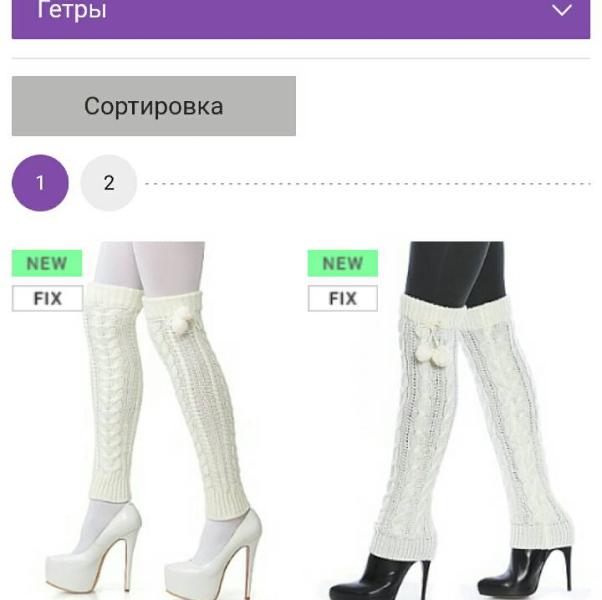Click the Гетры category title text
This screenshot has width=602, height=600.
click(x=71, y=10)
